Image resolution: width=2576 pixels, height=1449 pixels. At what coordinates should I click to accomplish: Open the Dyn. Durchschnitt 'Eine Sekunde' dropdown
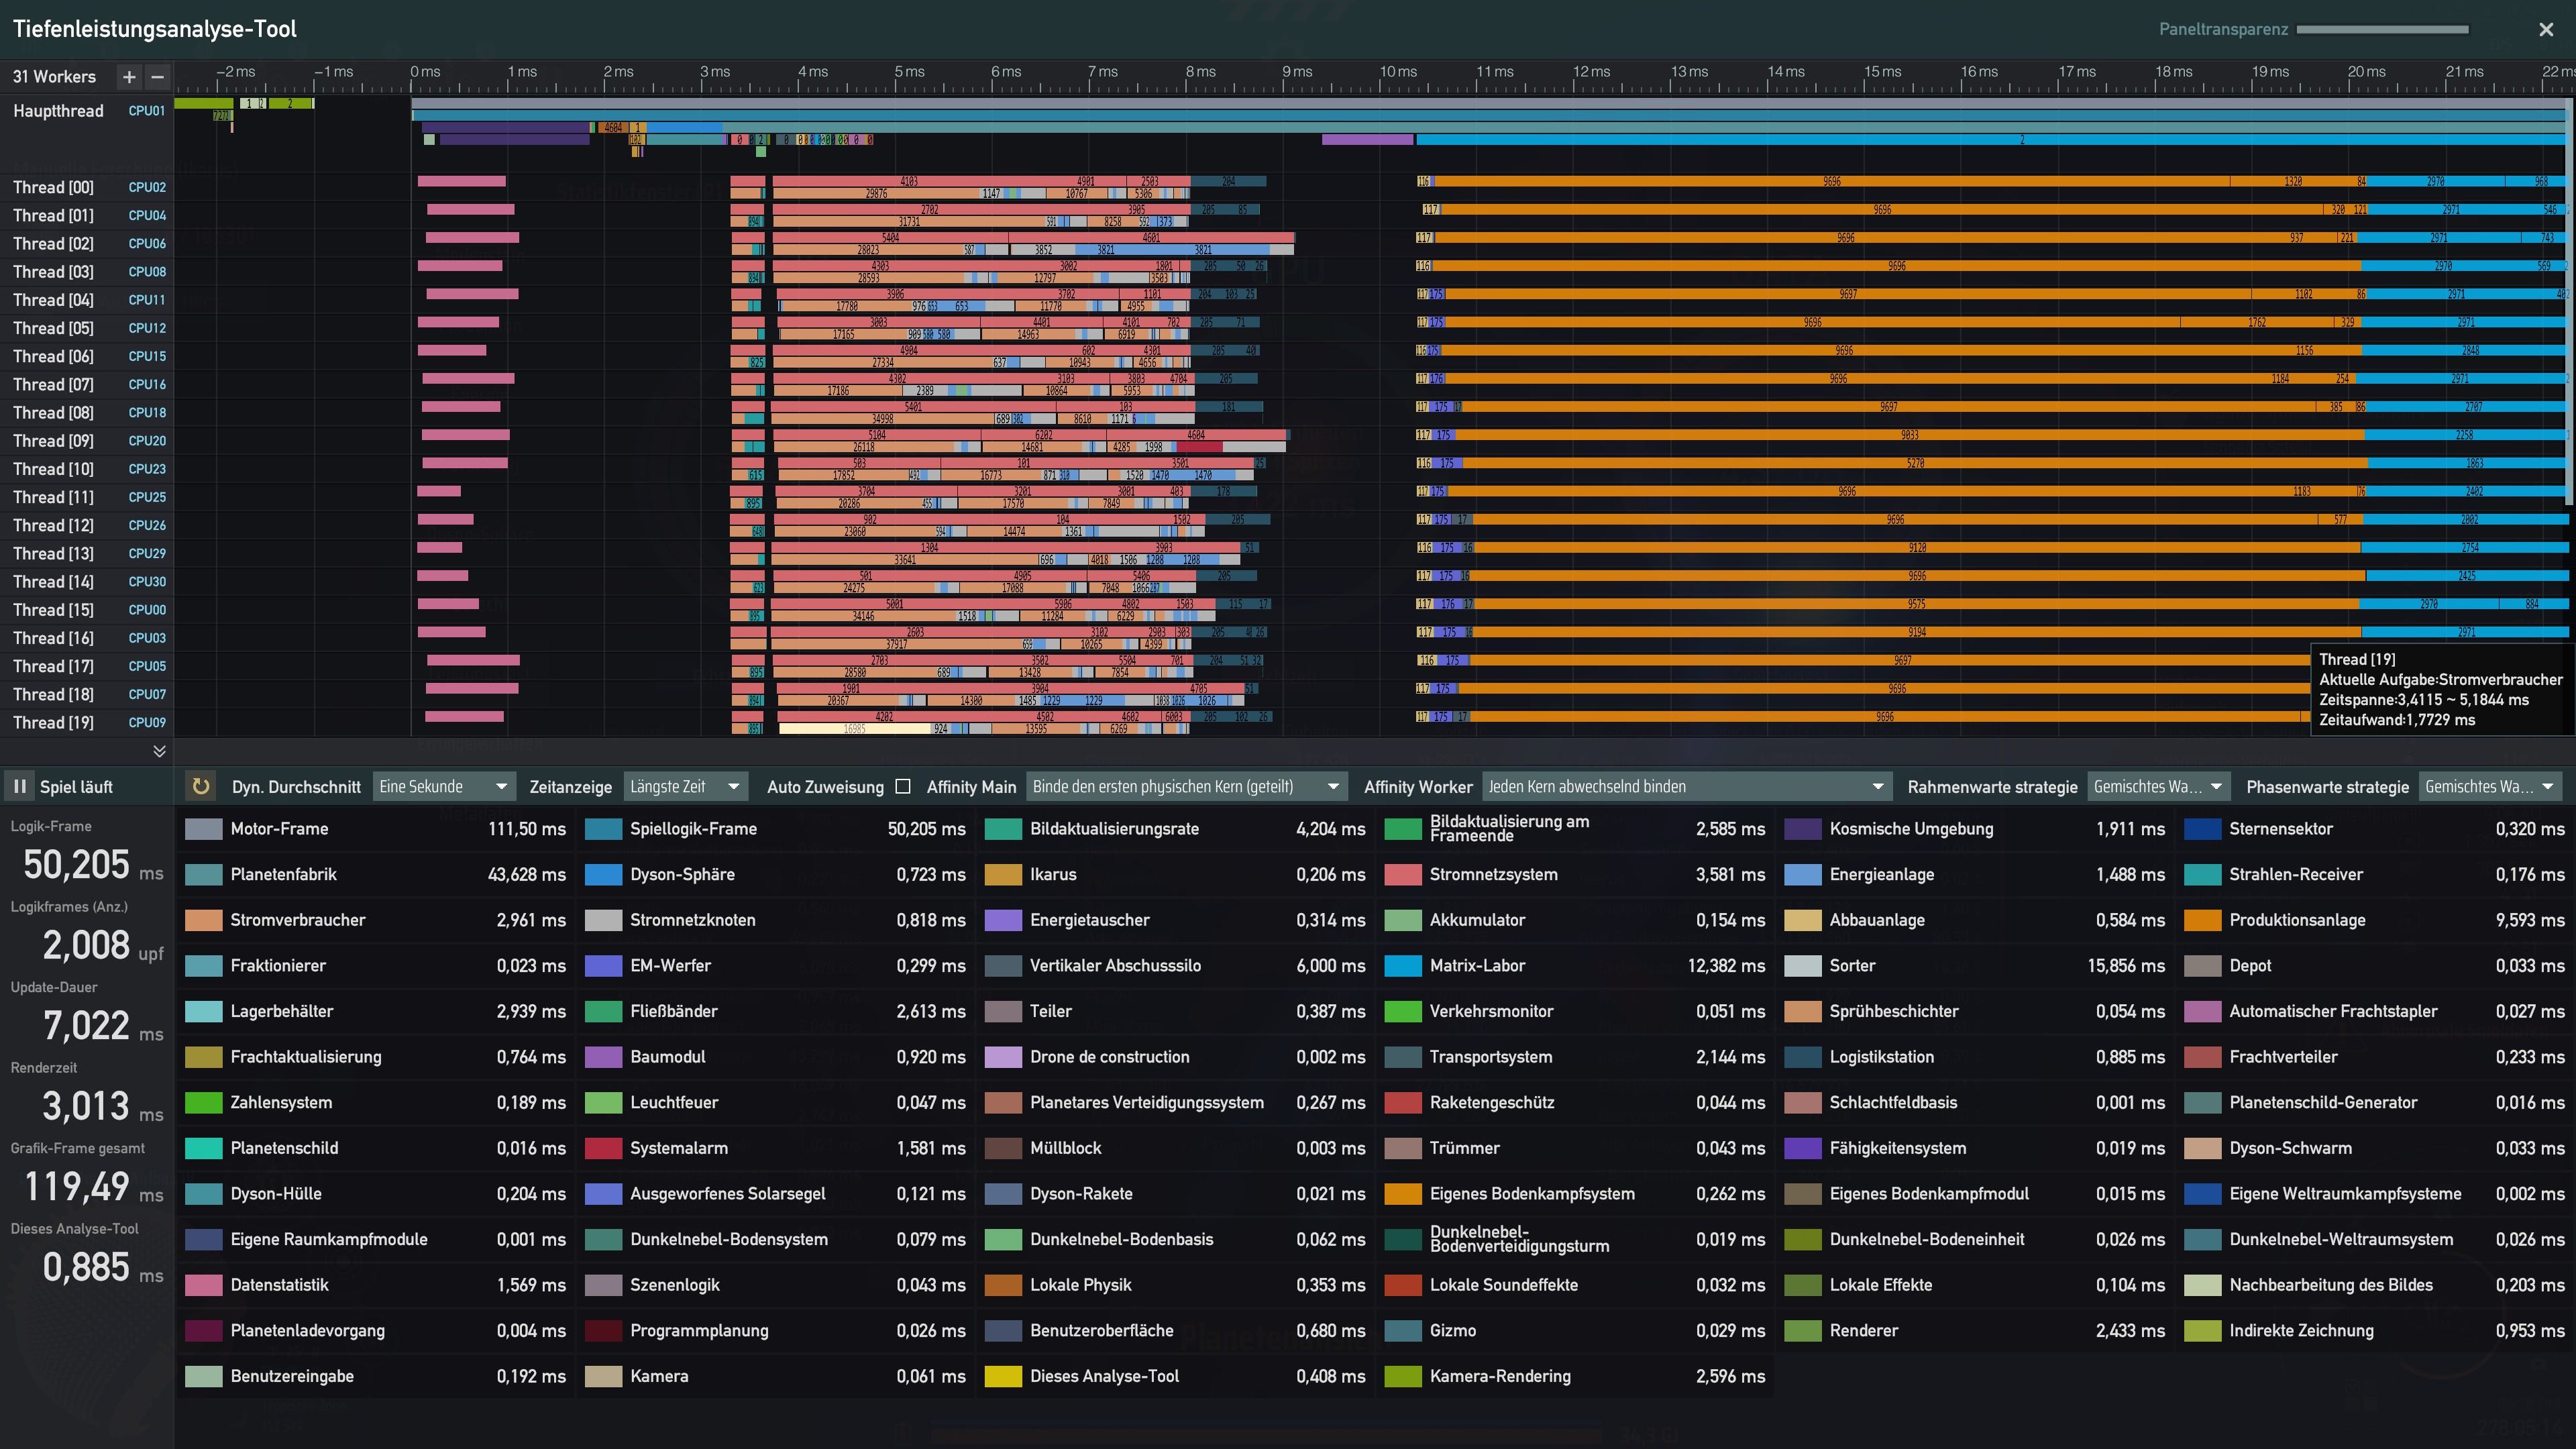(444, 787)
